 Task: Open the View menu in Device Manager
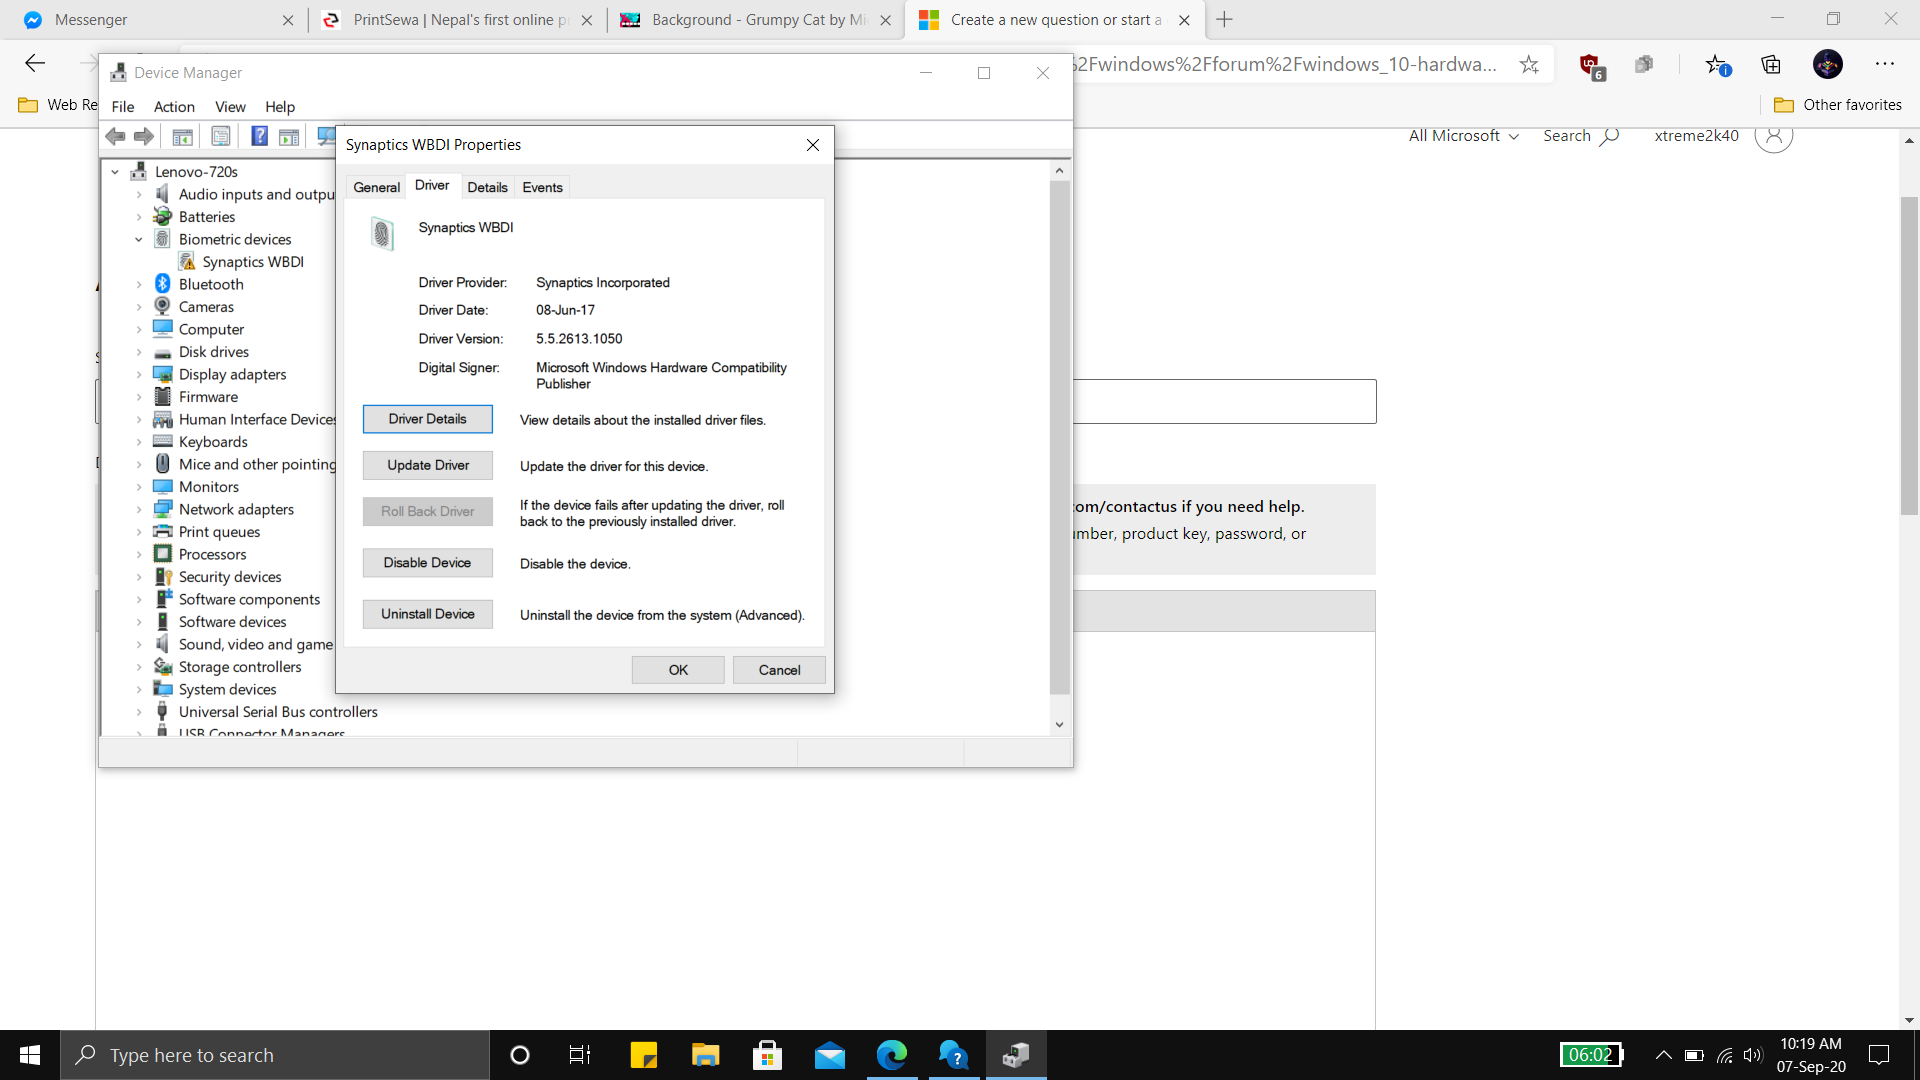pyautogui.click(x=227, y=105)
